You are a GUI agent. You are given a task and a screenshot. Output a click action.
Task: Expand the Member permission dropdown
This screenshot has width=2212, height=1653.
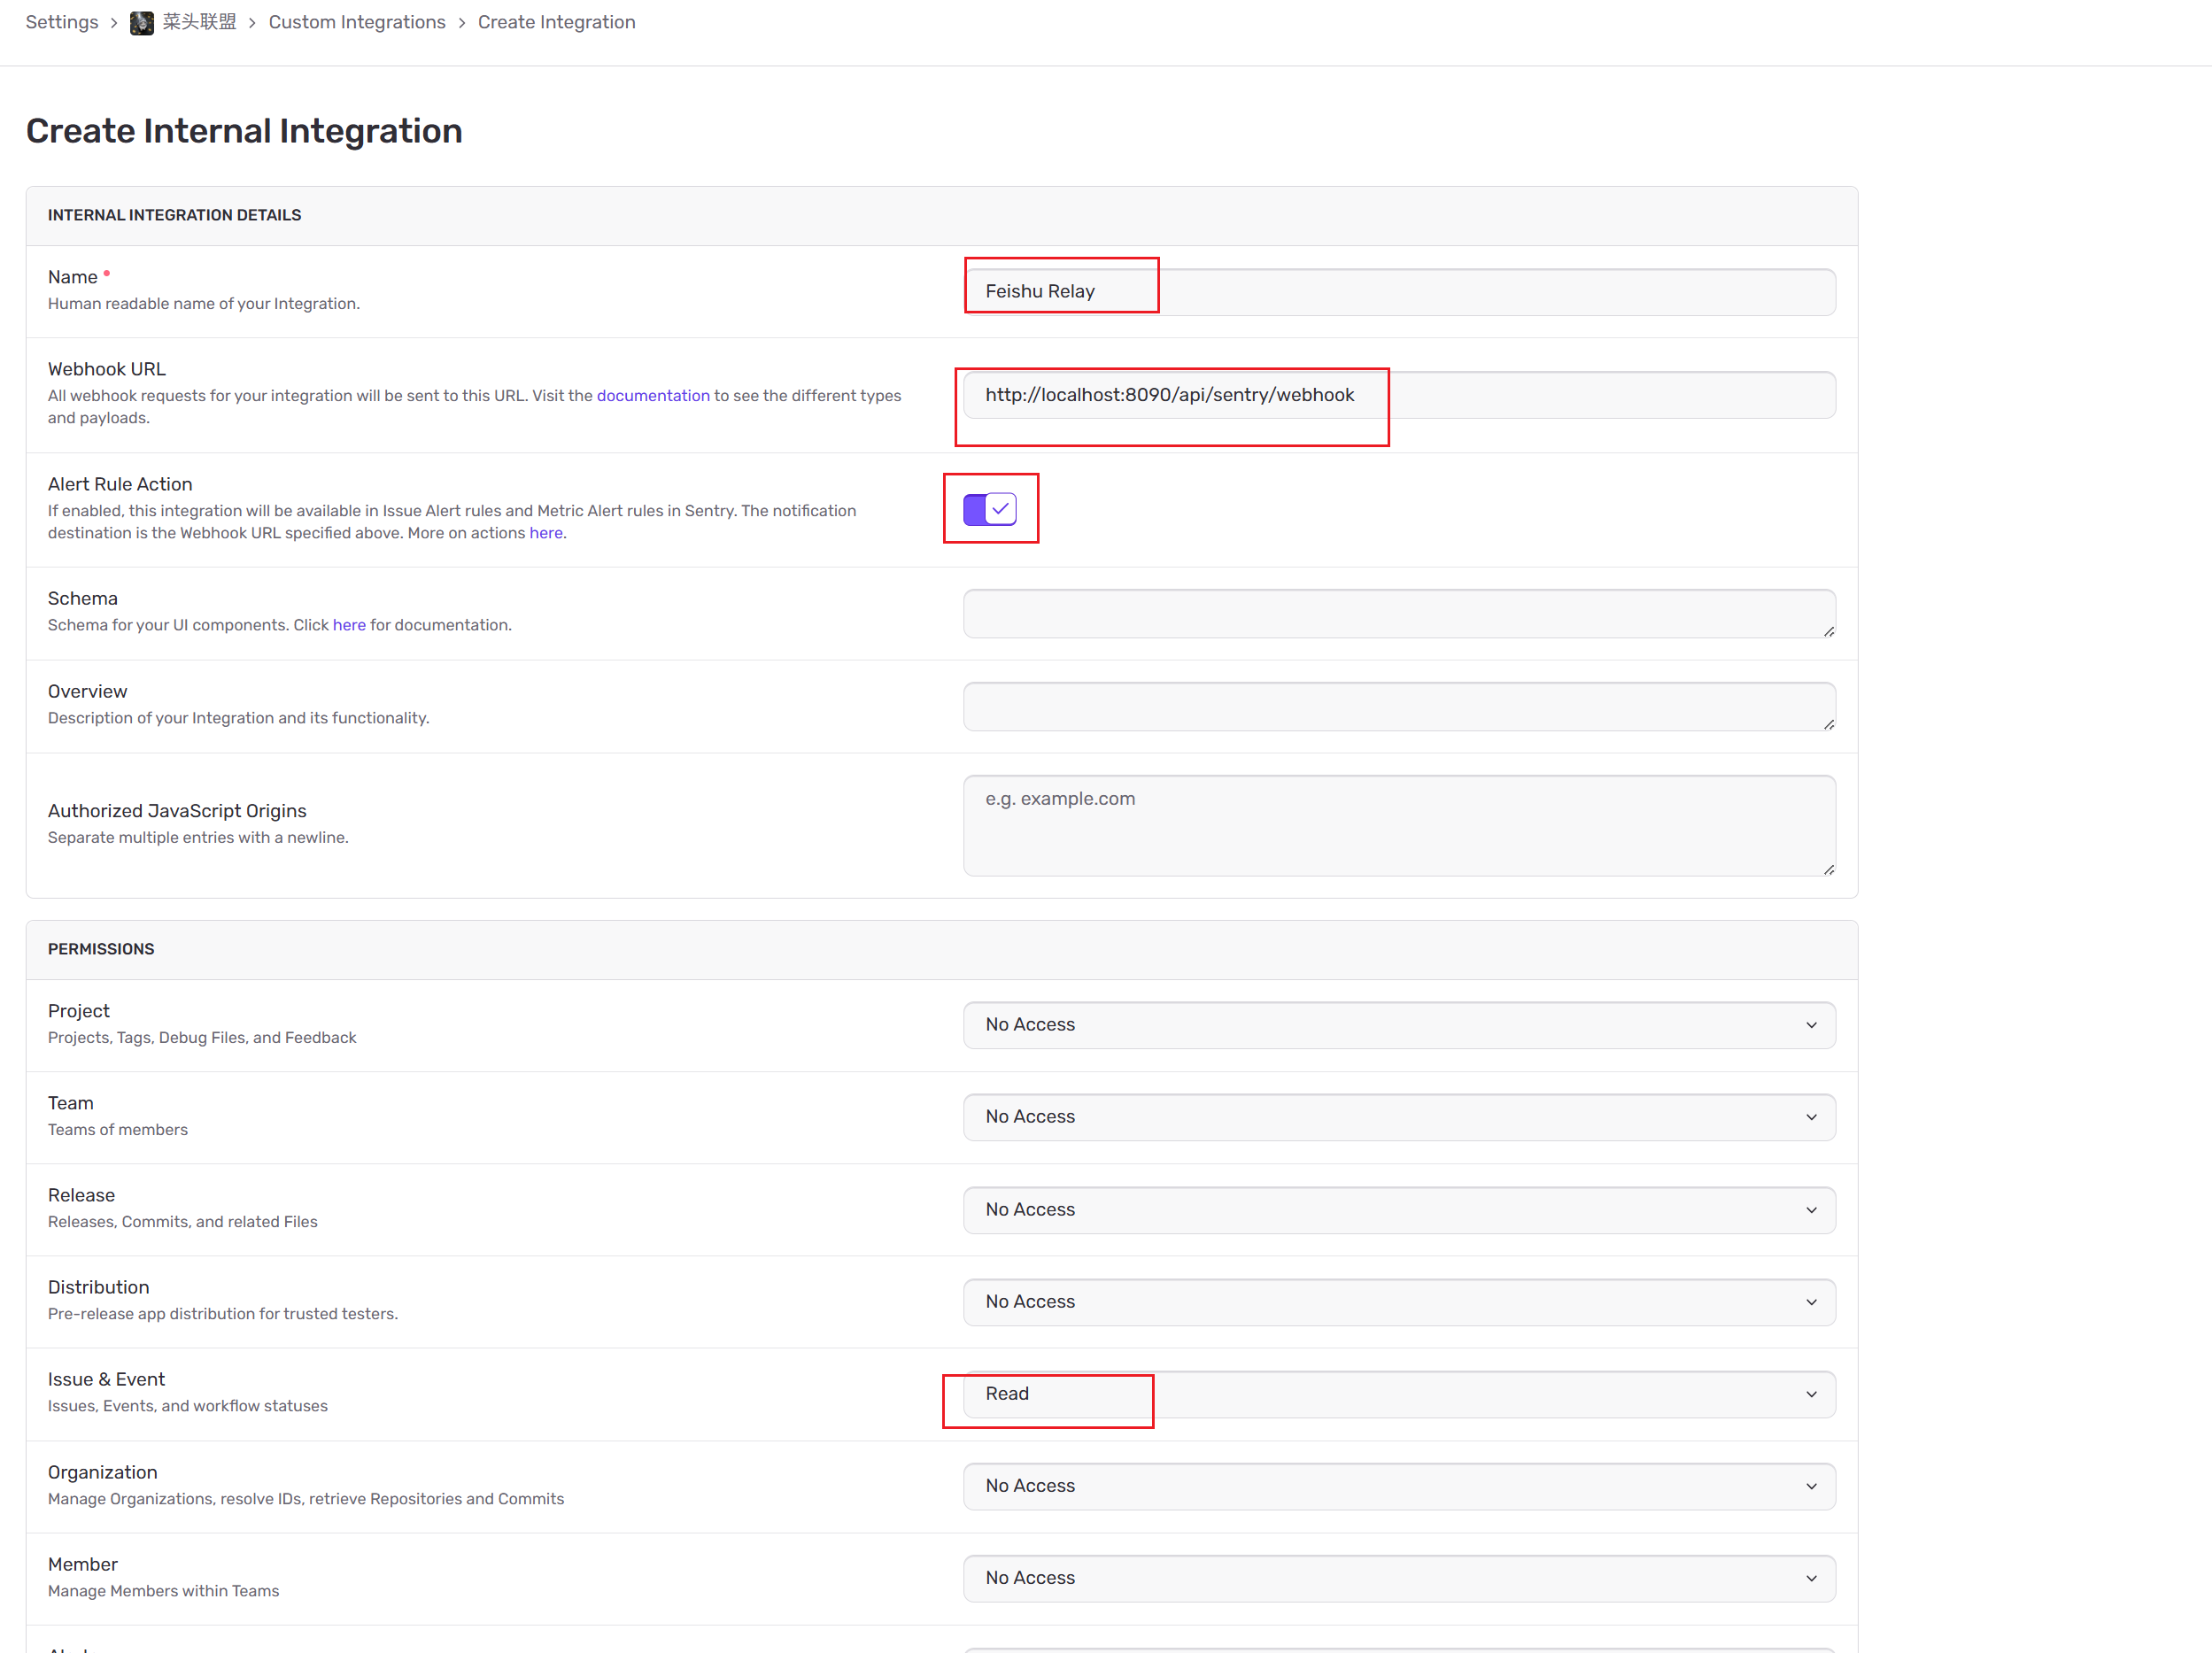coord(1398,1578)
